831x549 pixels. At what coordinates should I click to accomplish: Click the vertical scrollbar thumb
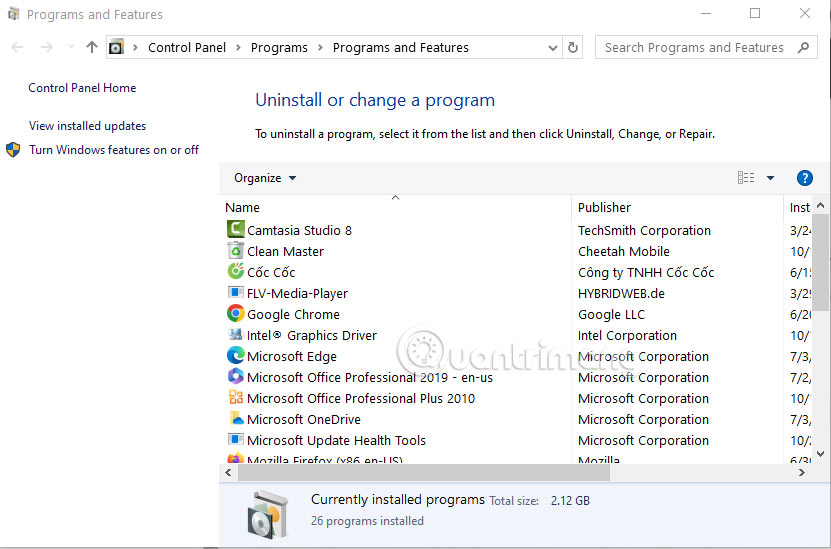click(820, 262)
